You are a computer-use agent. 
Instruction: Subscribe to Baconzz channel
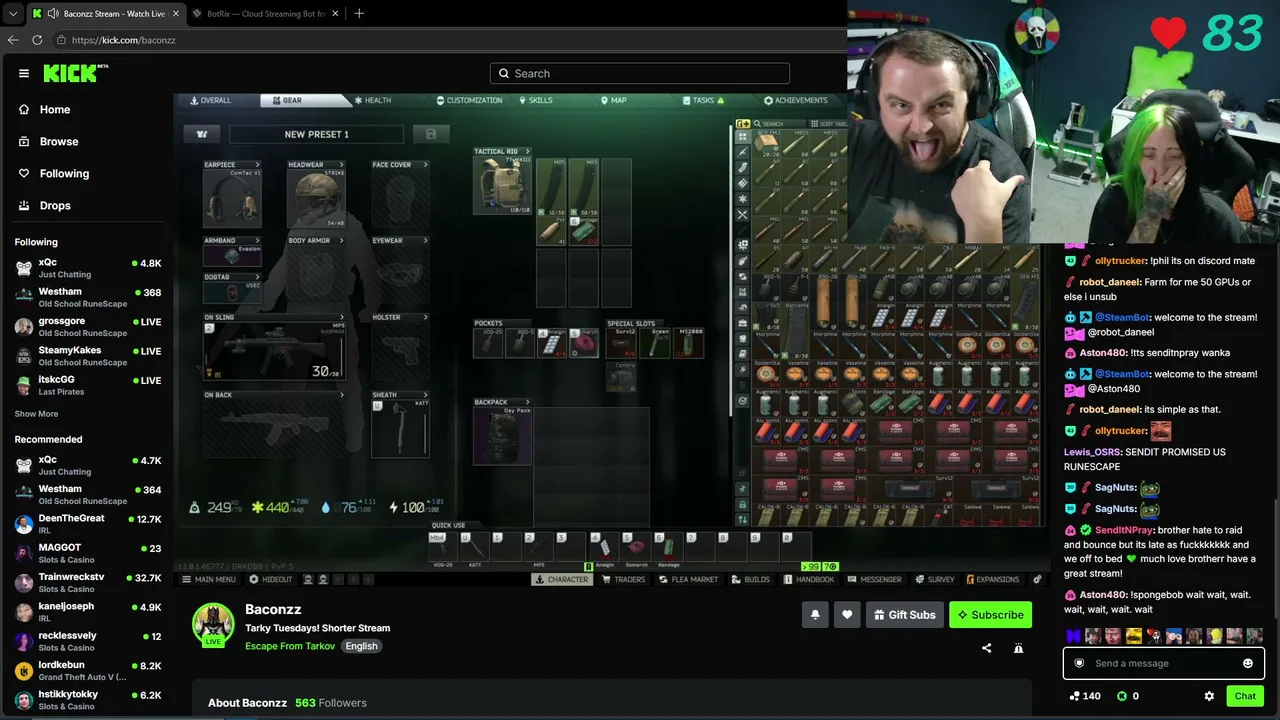pyautogui.click(x=990, y=615)
